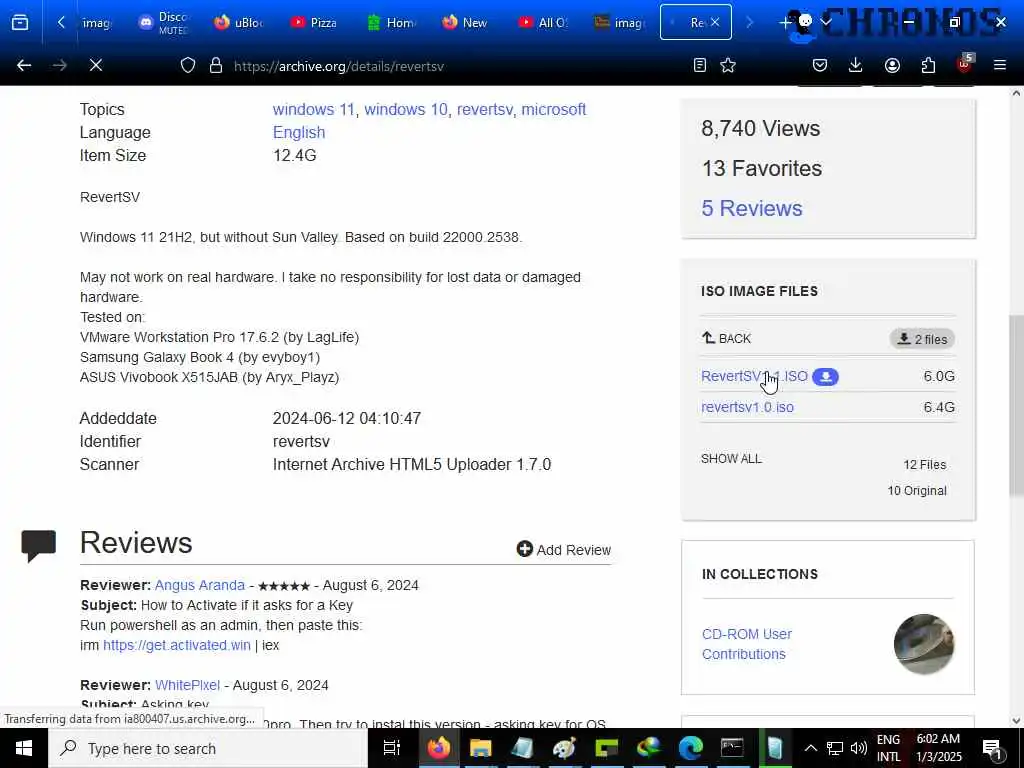Open the uBlock Origin toolbar icon

[x=965, y=64]
